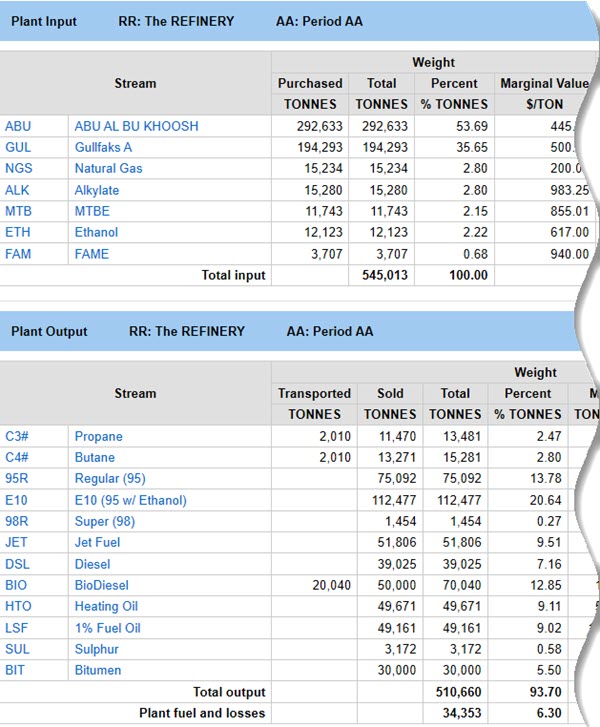Select the Heating Oil stream link
The height and width of the screenshot is (727, 600).
106,606
